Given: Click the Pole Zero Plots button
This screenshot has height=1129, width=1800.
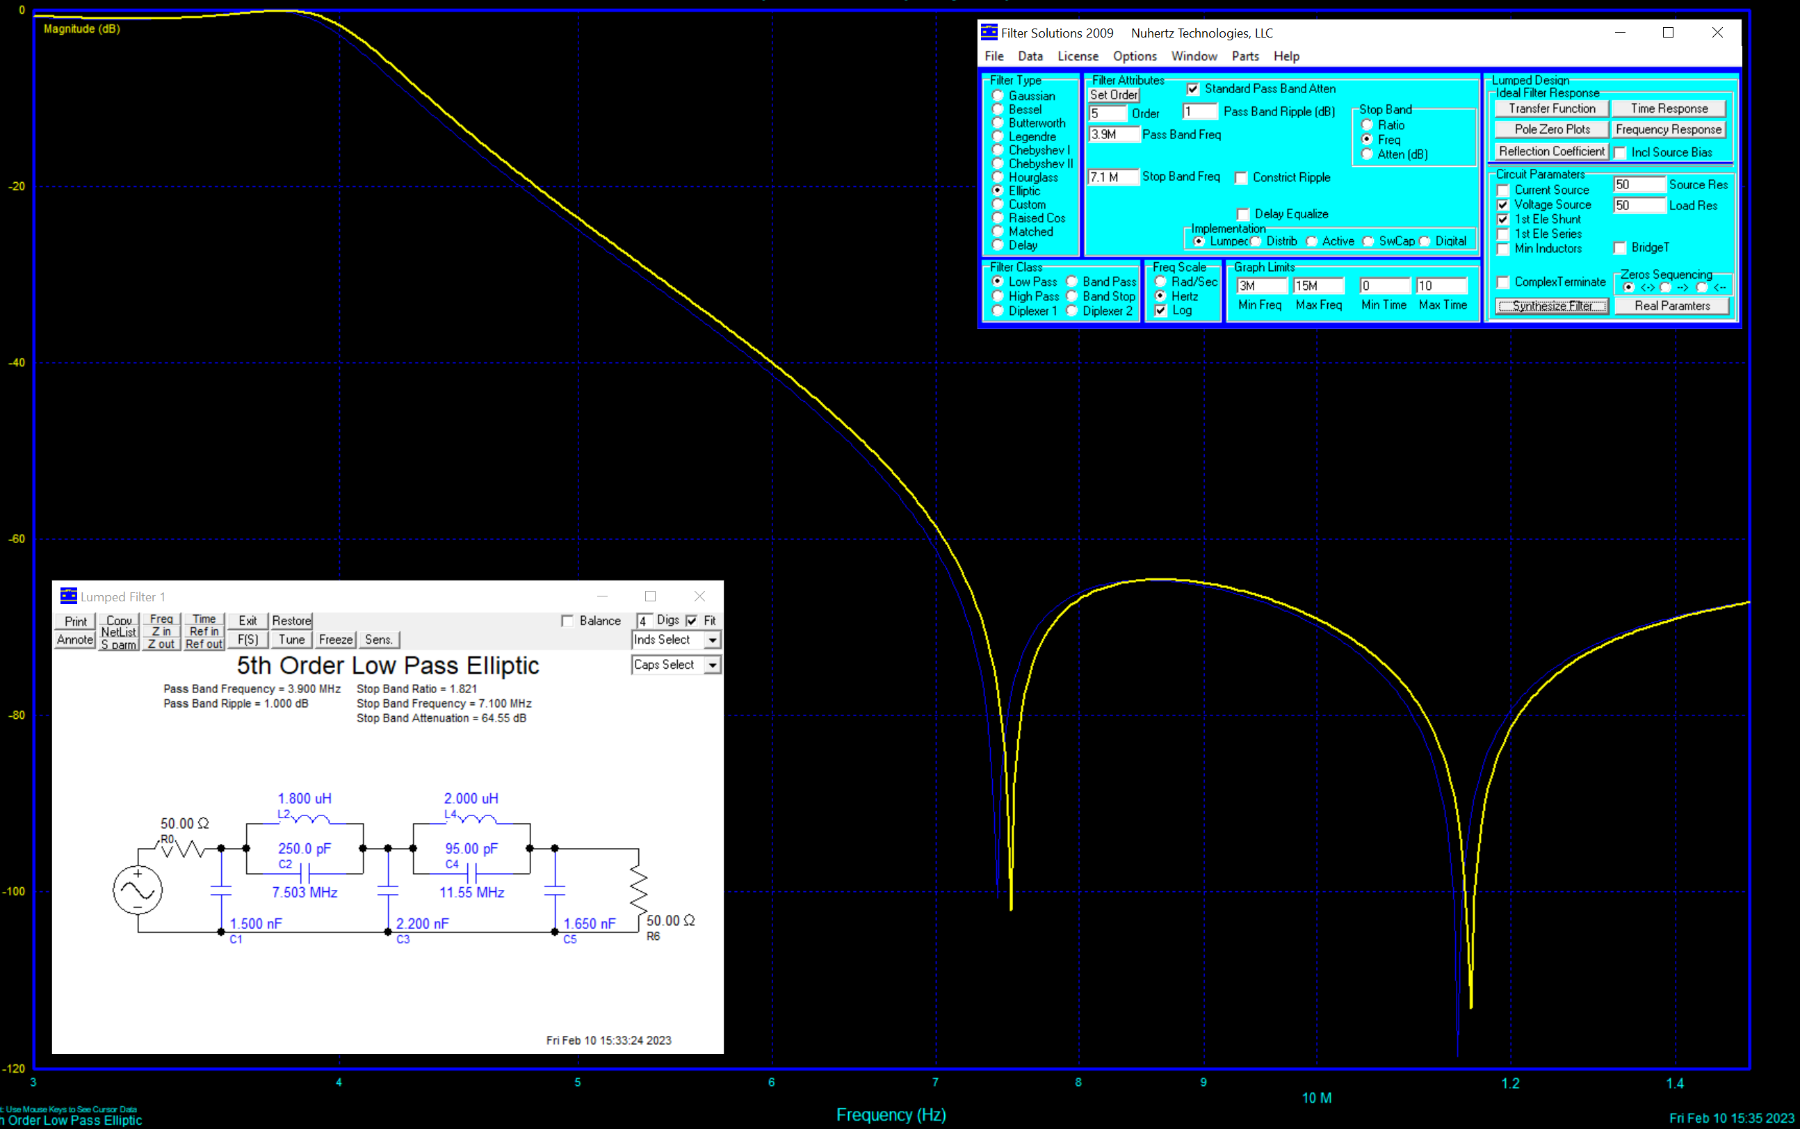Looking at the screenshot, I should coord(1551,129).
